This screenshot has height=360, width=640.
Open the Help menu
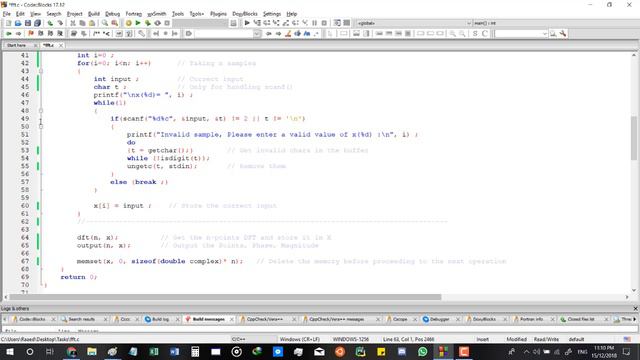coord(291,14)
